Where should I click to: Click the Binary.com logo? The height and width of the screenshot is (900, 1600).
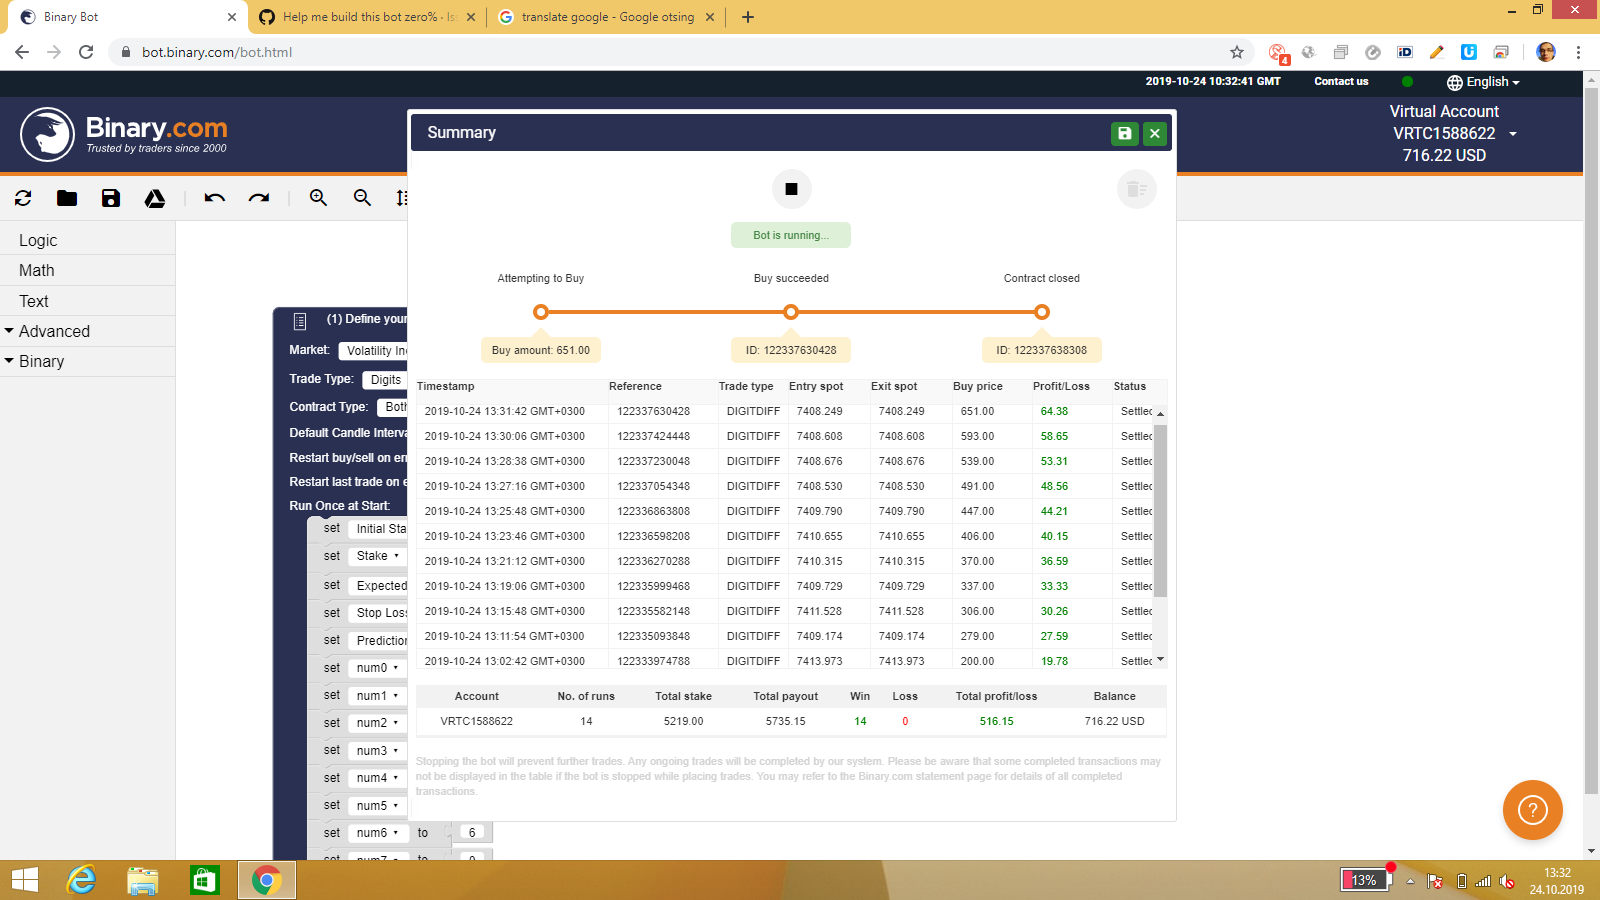click(124, 134)
